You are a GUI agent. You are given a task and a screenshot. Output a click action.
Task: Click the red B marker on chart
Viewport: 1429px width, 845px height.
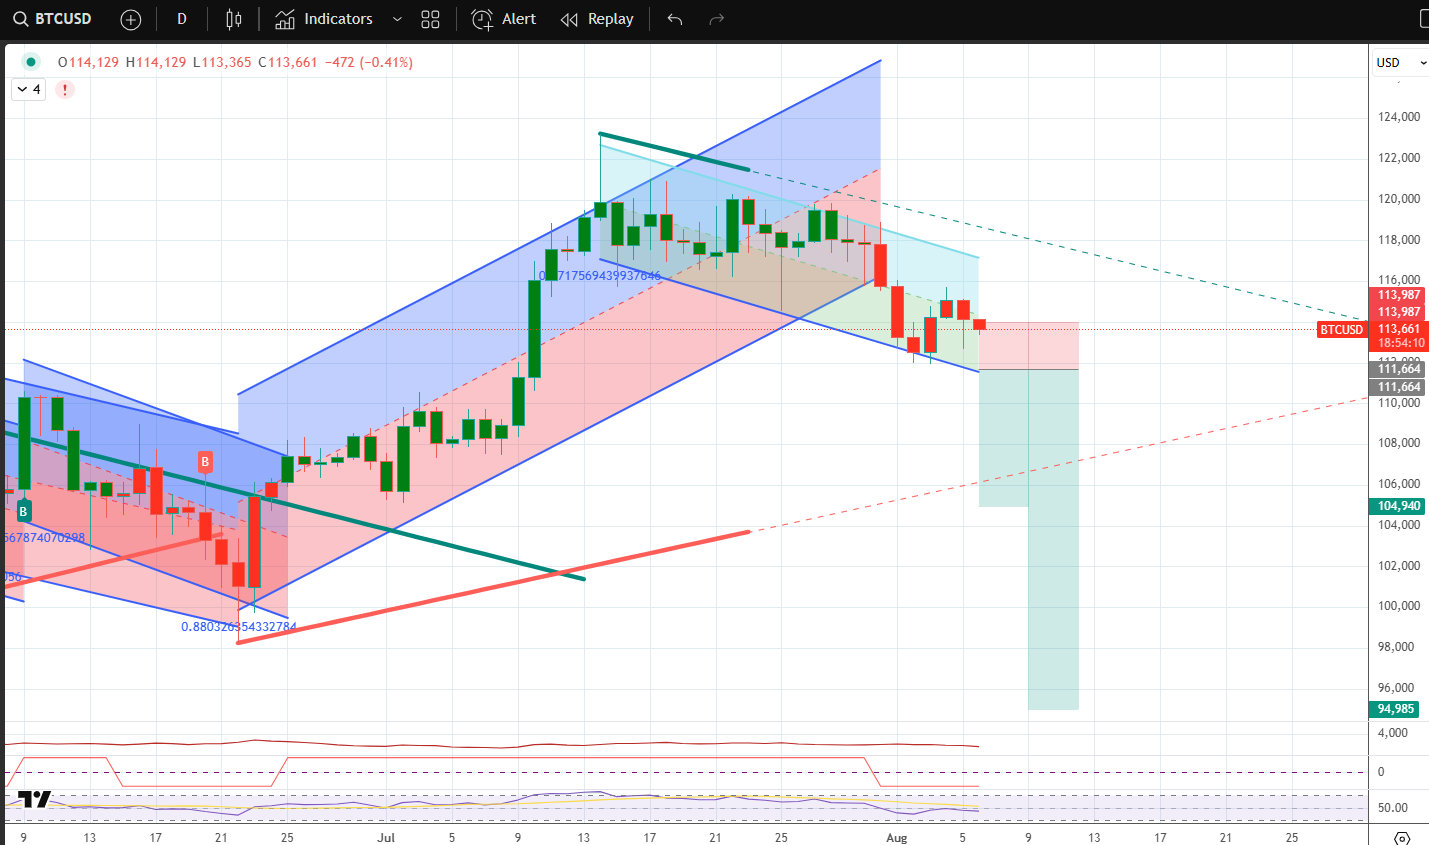(x=205, y=461)
